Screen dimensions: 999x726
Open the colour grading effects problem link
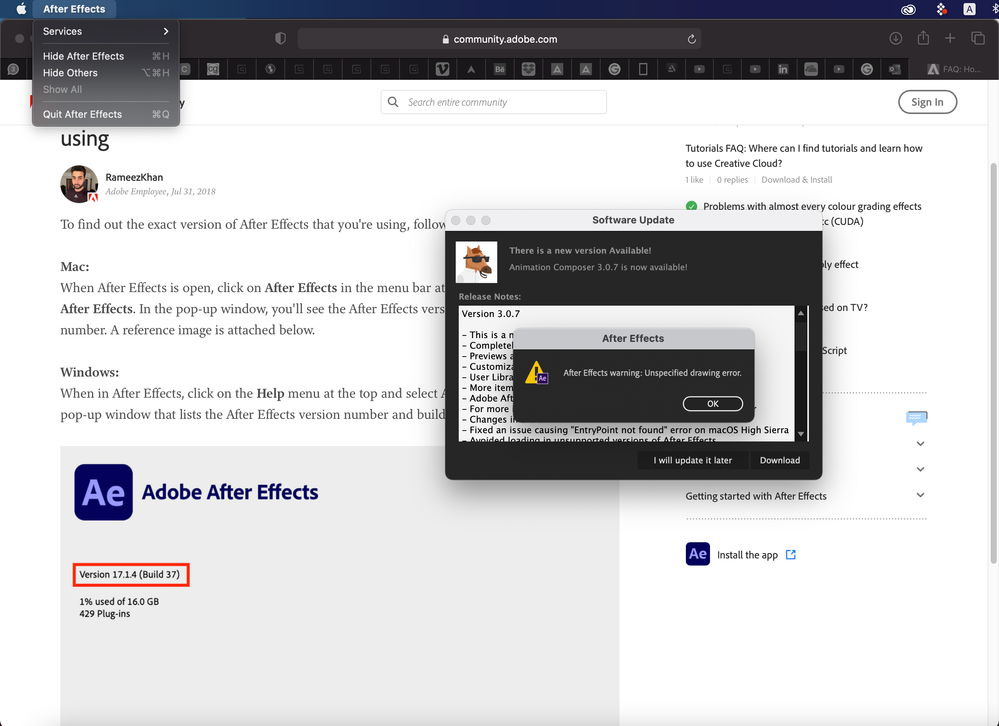pyautogui.click(x=812, y=206)
